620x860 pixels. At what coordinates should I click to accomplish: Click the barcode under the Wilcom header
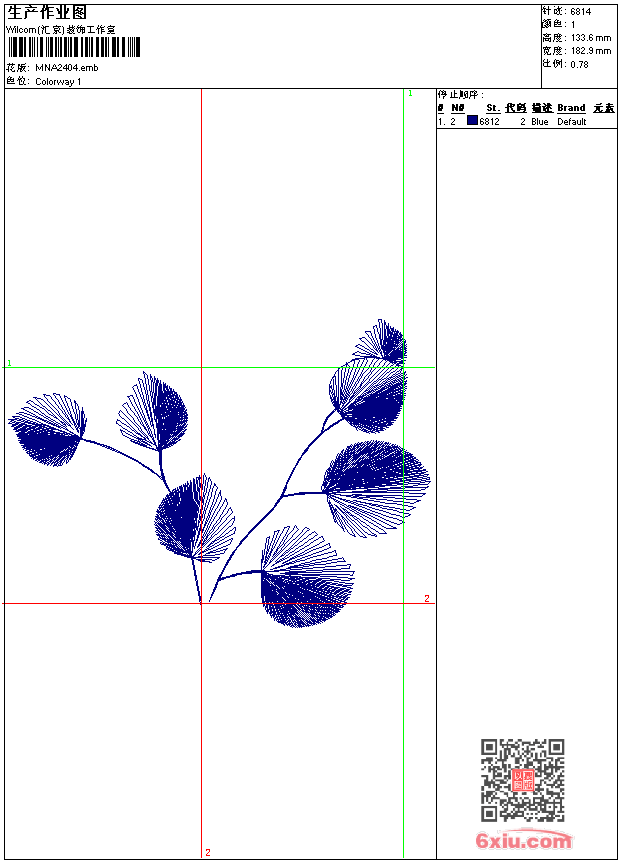tap(74, 47)
